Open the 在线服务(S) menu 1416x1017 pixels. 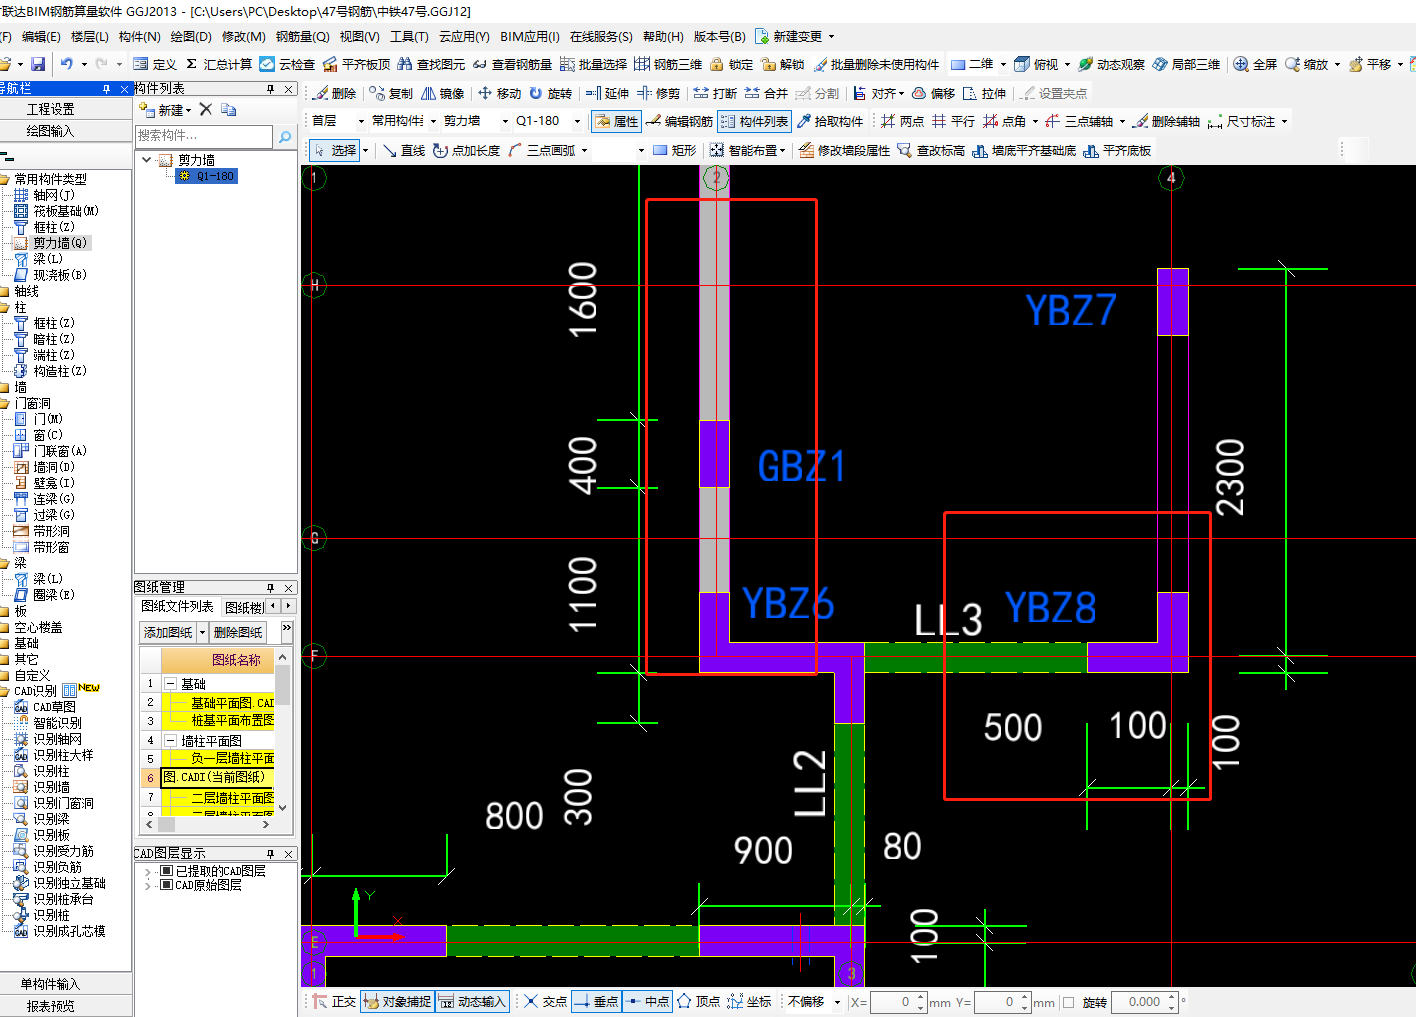(601, 36)
